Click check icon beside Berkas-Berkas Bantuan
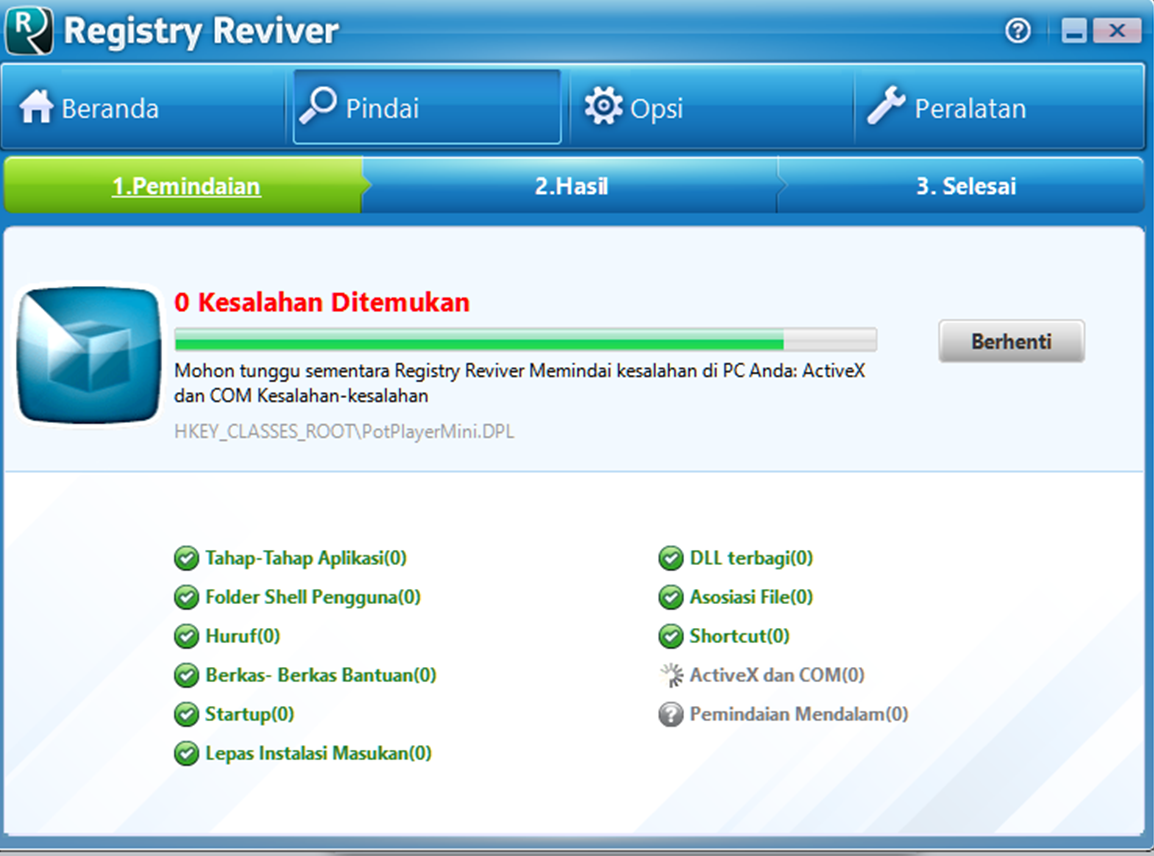Screen dimensions: 1154x856 [x=186, y=676]
